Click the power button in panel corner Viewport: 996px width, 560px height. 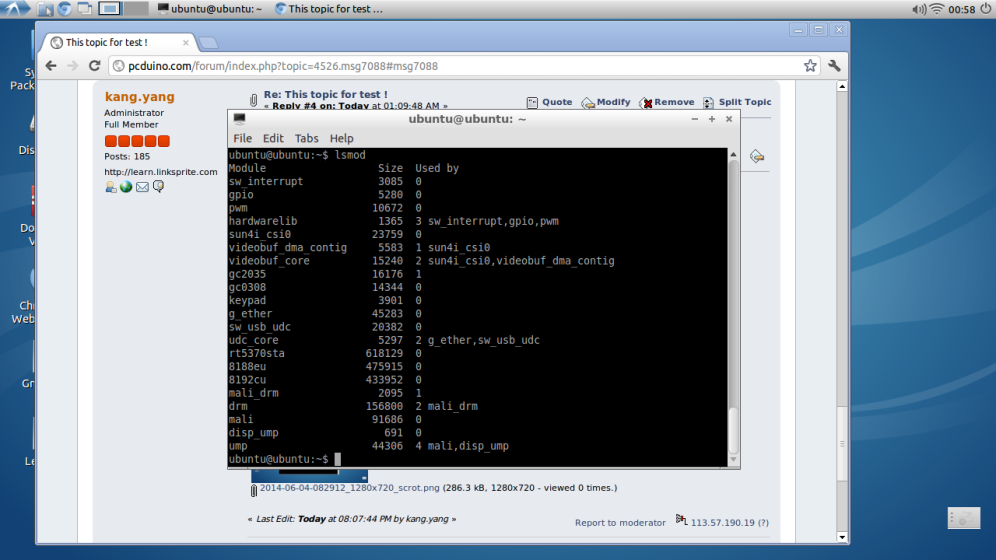pos(985,9)
